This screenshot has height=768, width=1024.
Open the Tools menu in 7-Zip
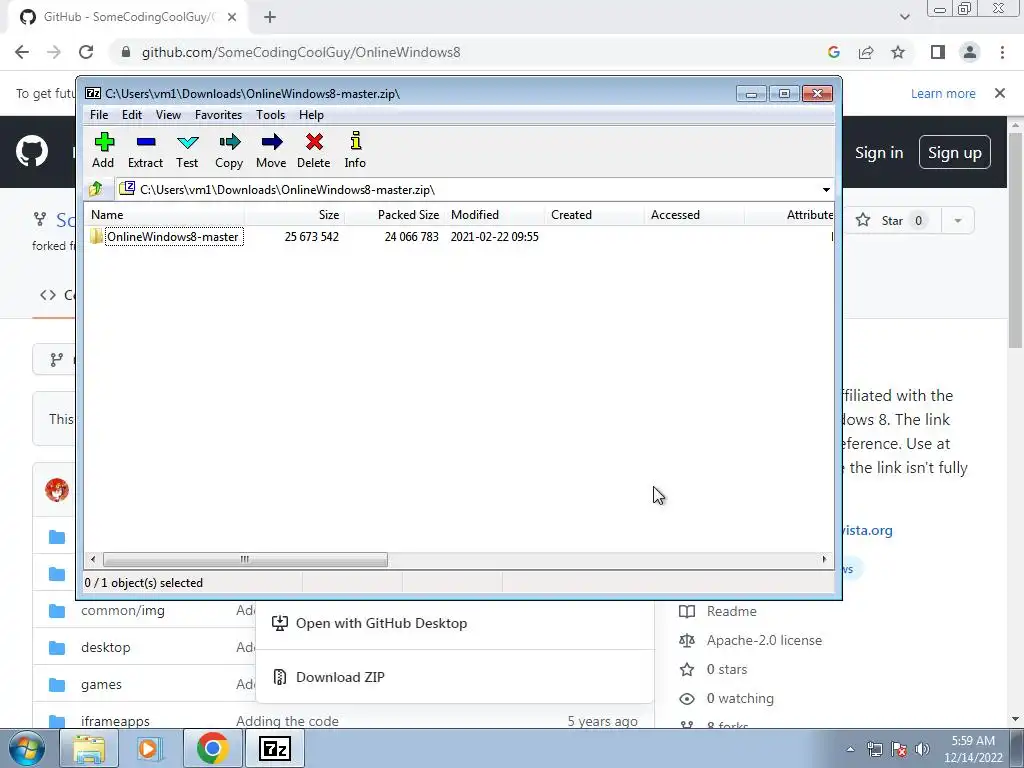[x=270, y=115]
